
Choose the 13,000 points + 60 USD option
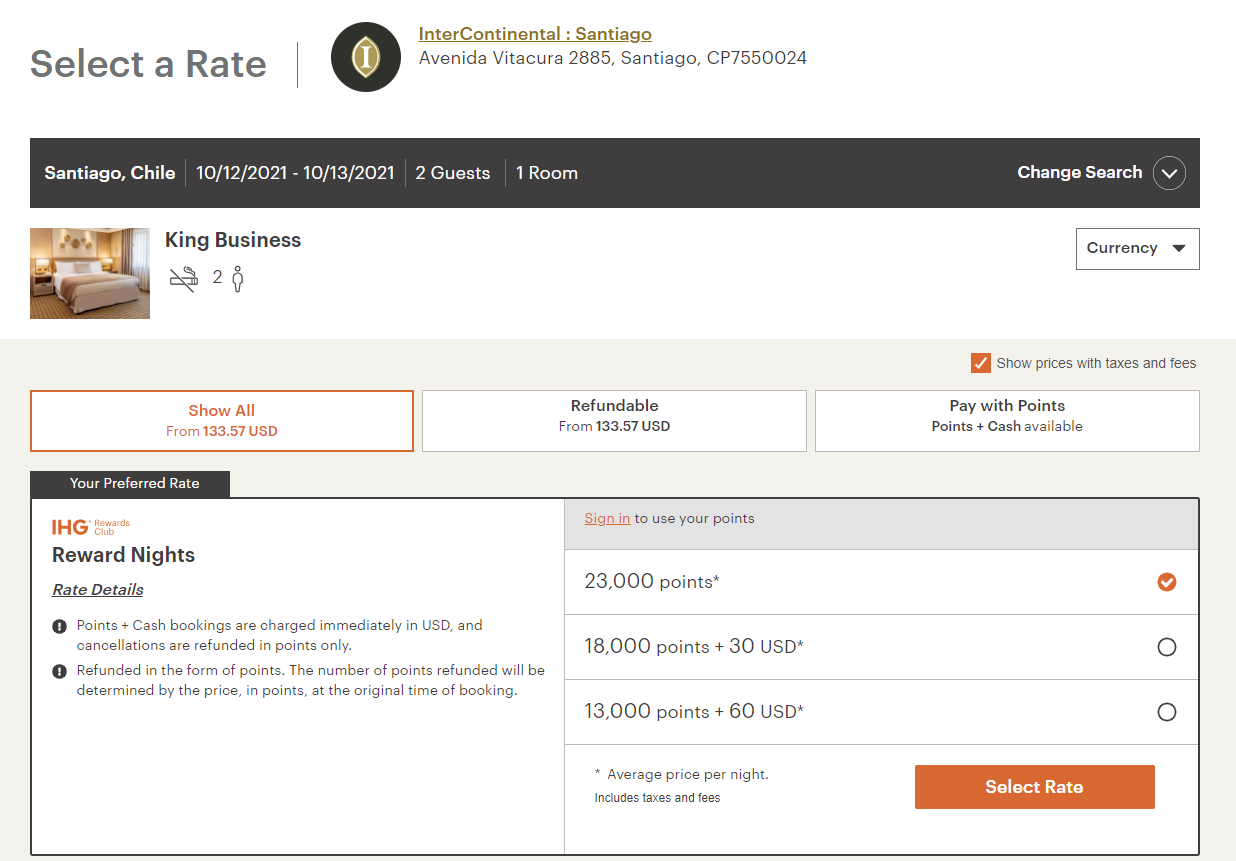(1166, 712)
